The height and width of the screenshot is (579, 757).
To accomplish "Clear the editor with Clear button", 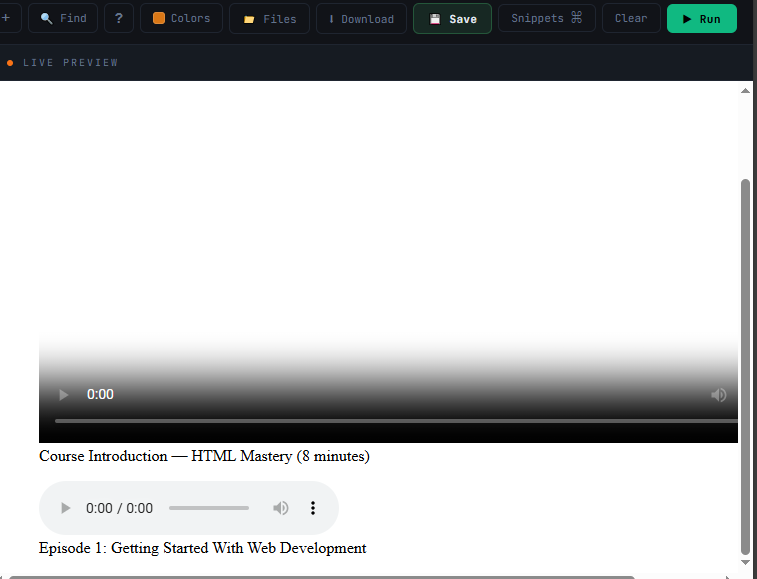I will tap(631, 18).
